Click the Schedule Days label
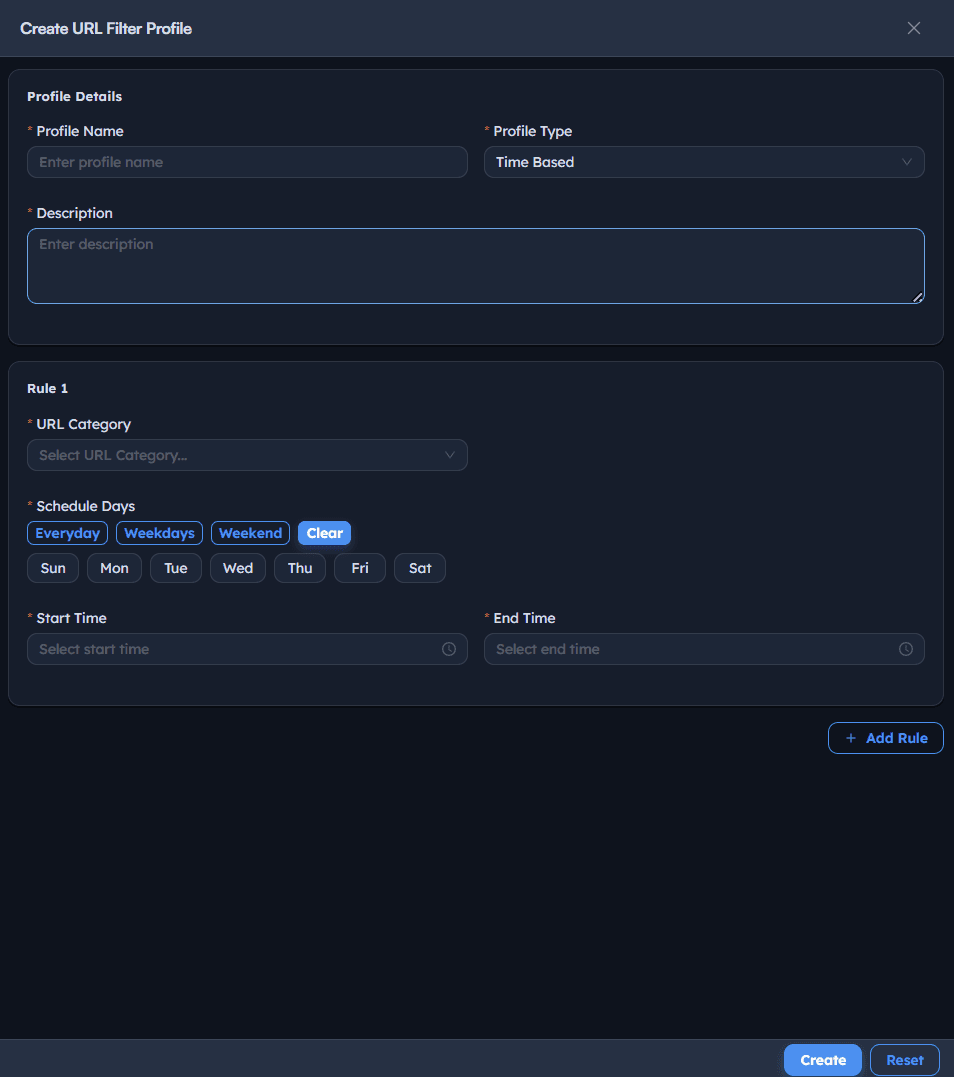Viewport: 954px width, 1077px height. (86, 506)
